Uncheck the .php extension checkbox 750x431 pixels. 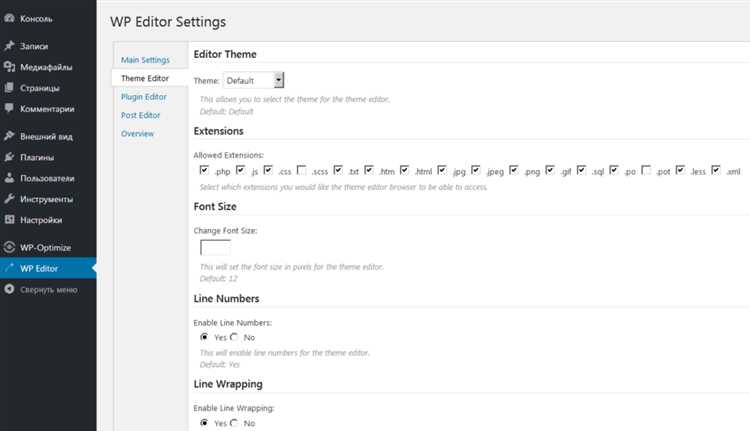pos(204,170)
